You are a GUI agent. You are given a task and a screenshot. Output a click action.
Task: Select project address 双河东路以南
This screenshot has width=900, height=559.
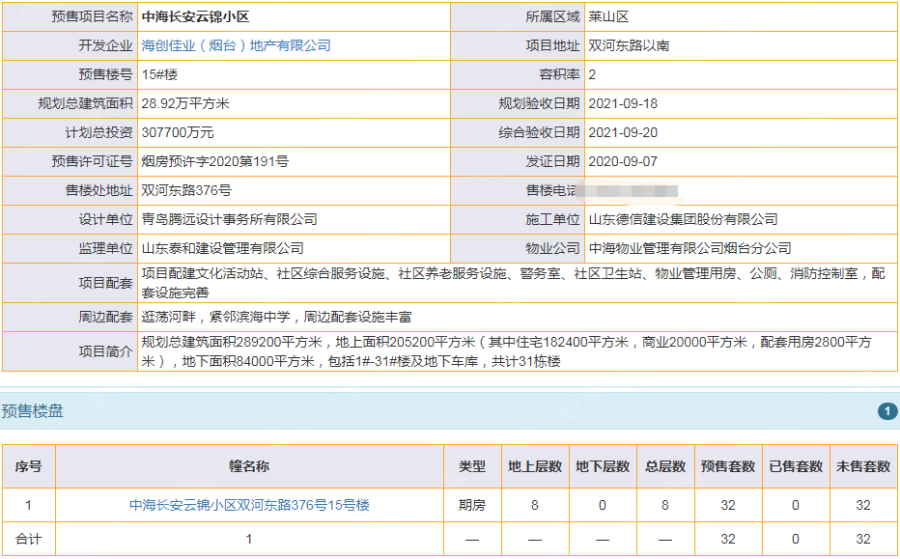tap(629, 45)
